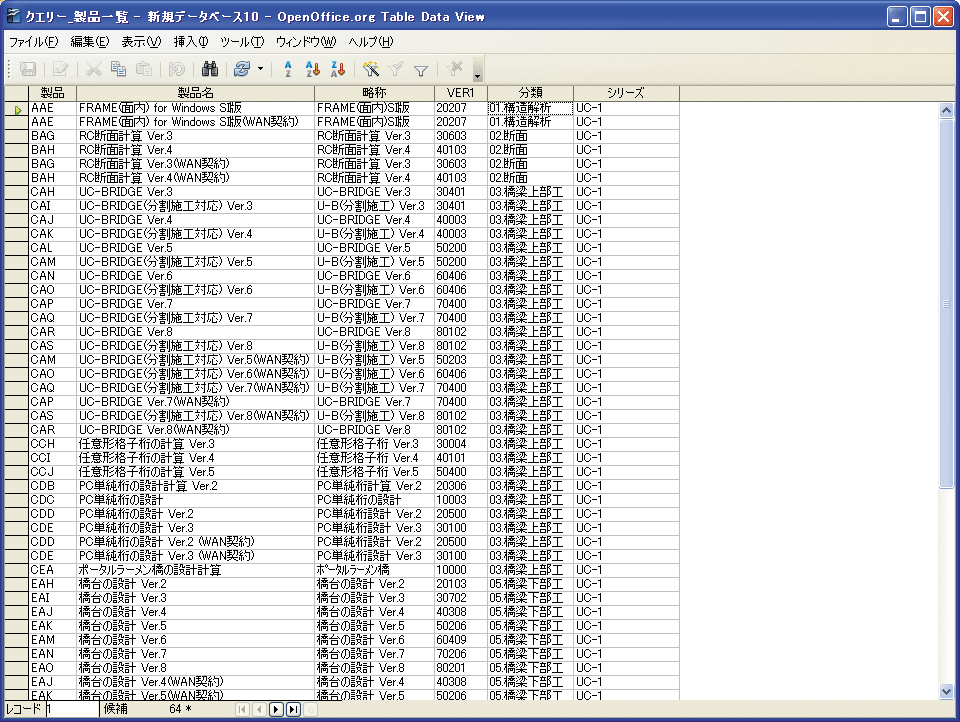This screenshot has width=960, height=722.
Task: Sort ascending with the A-Z arrow icon
Action: coord(312,69)
